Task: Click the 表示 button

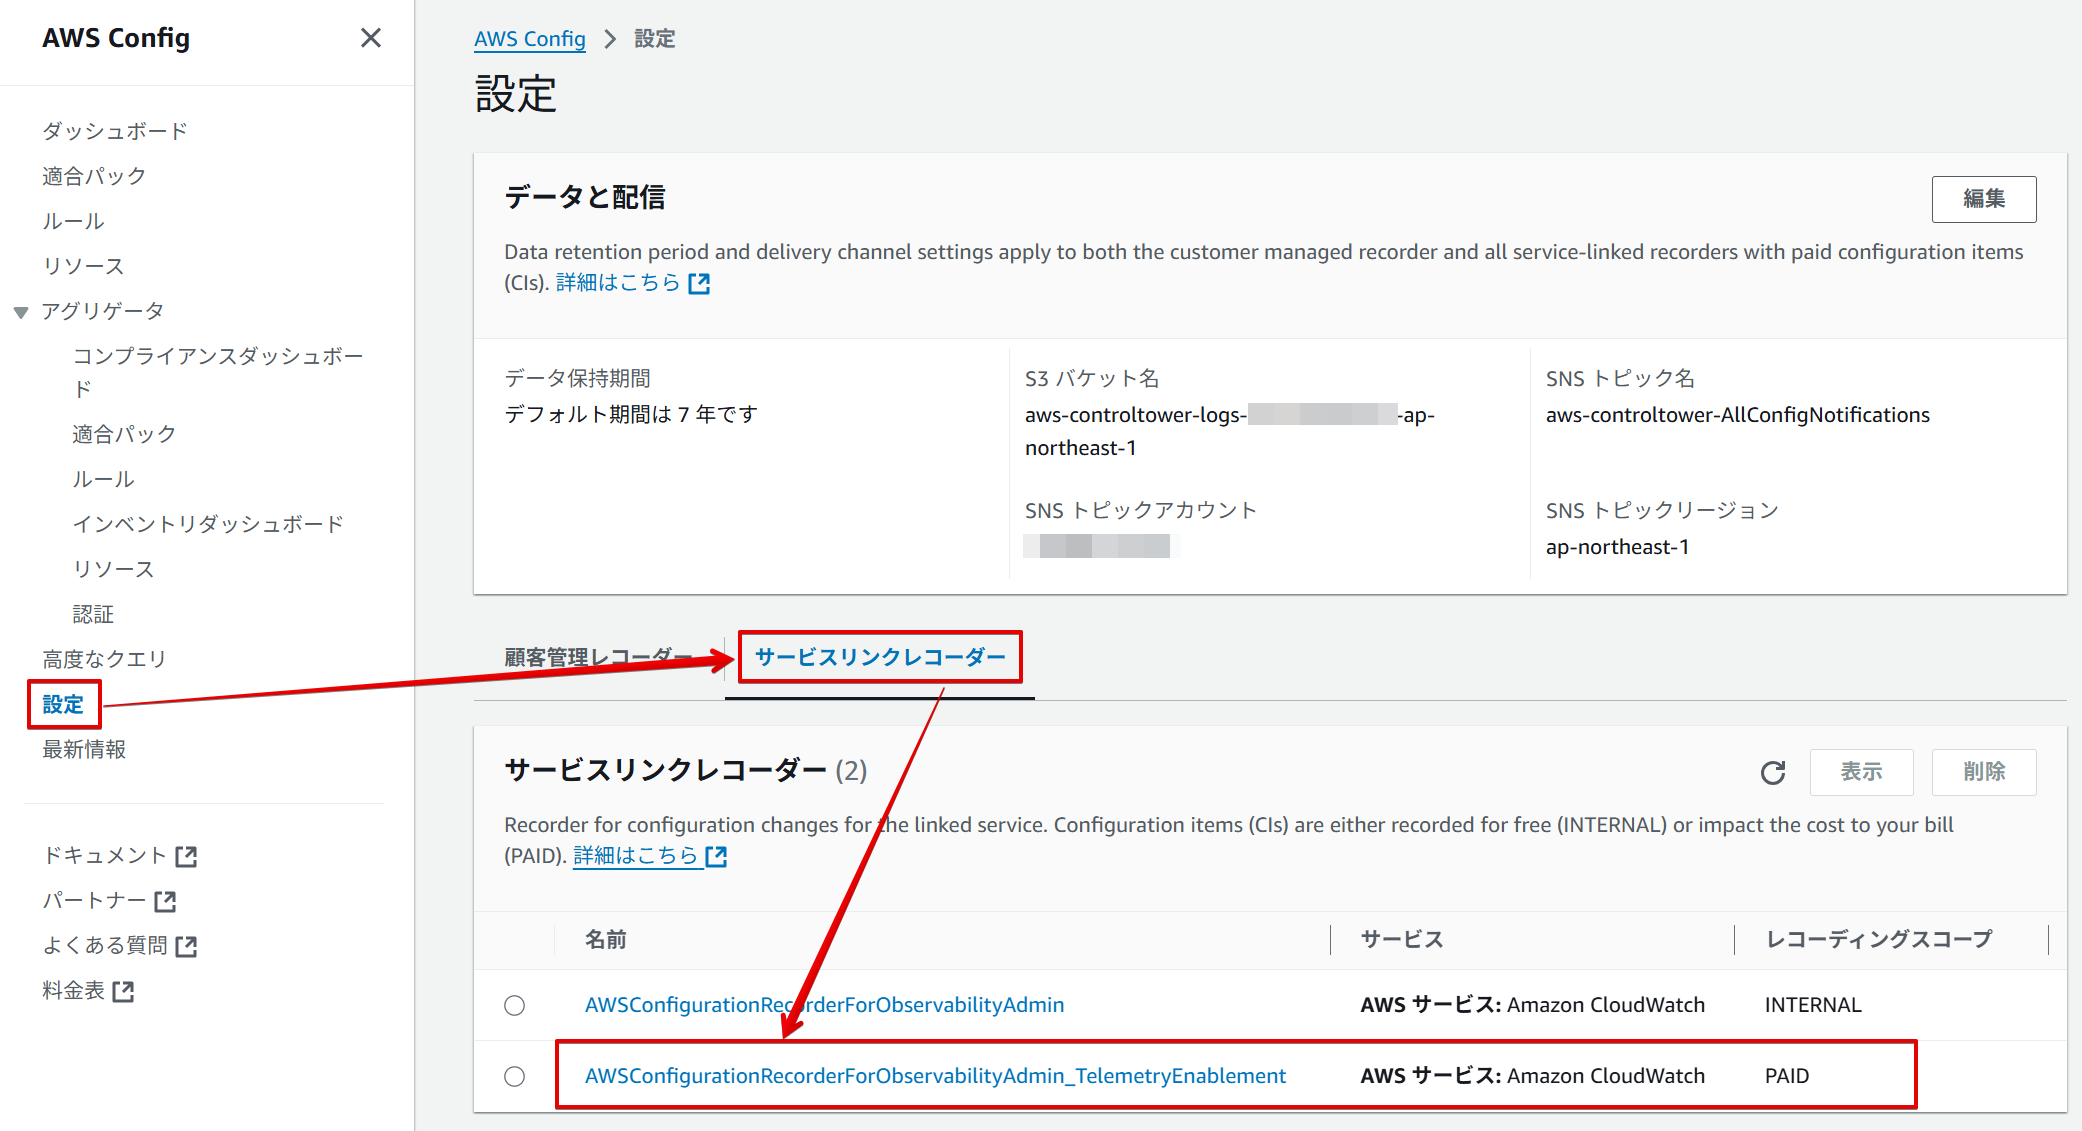Action: [x=1861, y=772]
